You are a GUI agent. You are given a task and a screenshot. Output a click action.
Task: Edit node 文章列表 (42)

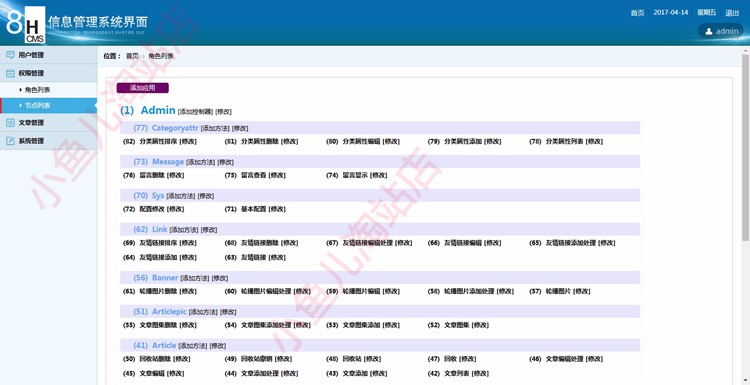[480, 374]
